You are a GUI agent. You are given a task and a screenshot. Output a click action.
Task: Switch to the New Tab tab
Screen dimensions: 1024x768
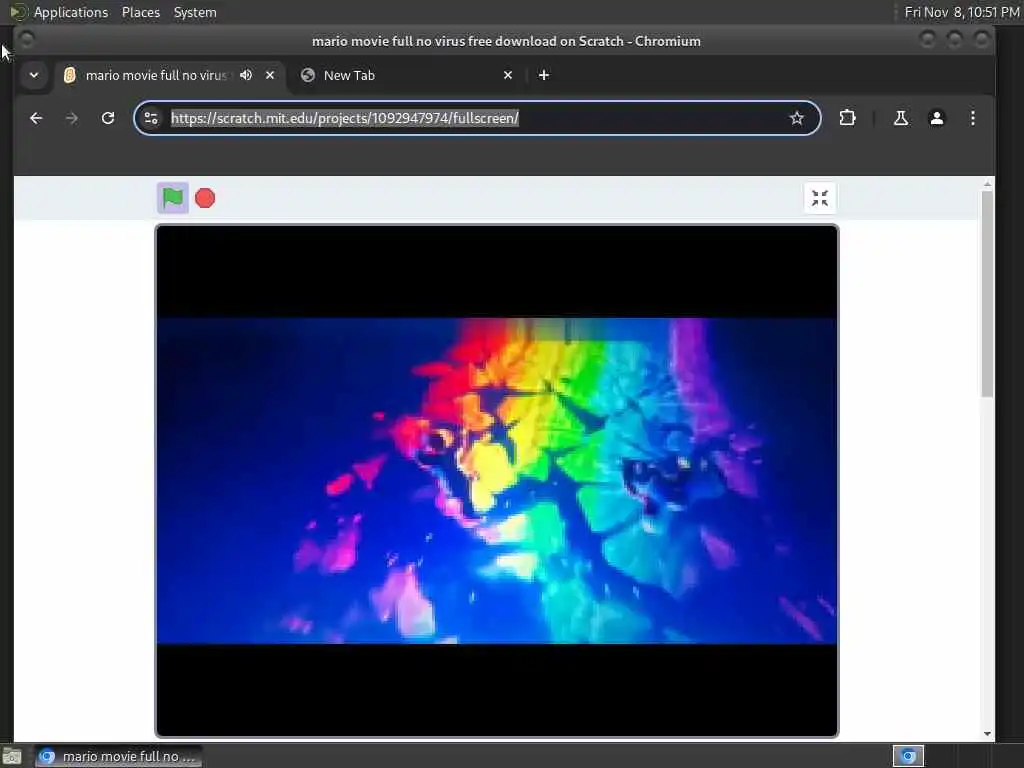(x=406, y=75)
